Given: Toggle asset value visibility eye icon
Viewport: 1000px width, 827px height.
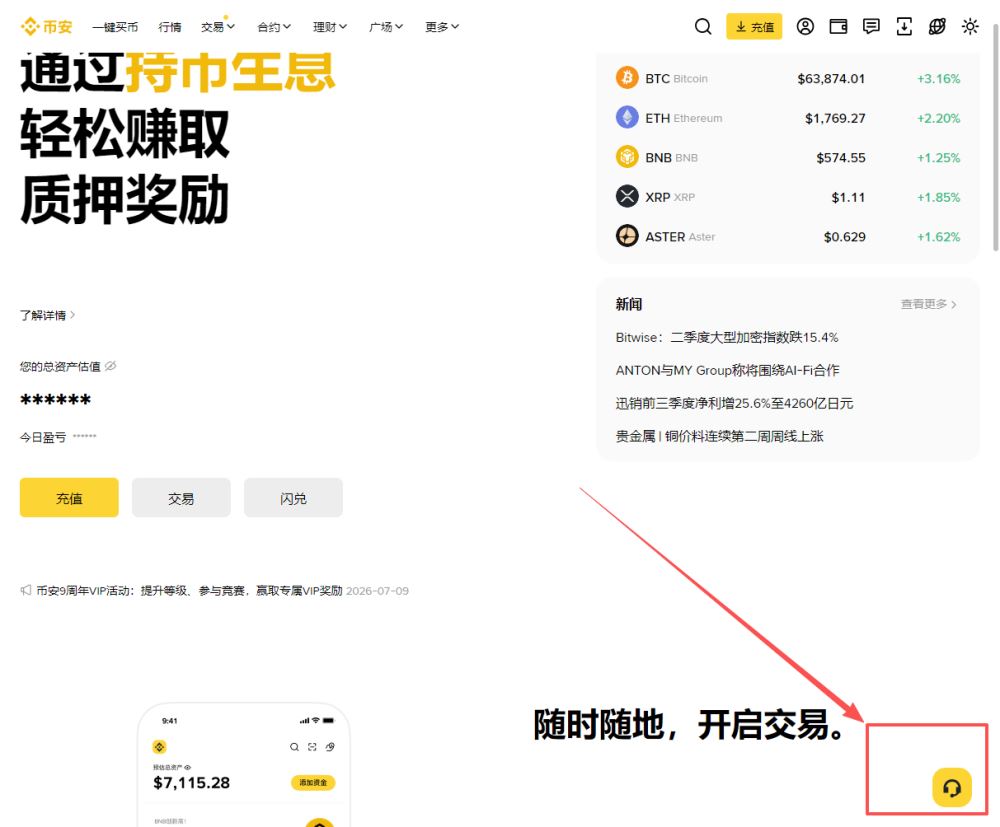Looking at the screenshot, I should coord(110,366).
